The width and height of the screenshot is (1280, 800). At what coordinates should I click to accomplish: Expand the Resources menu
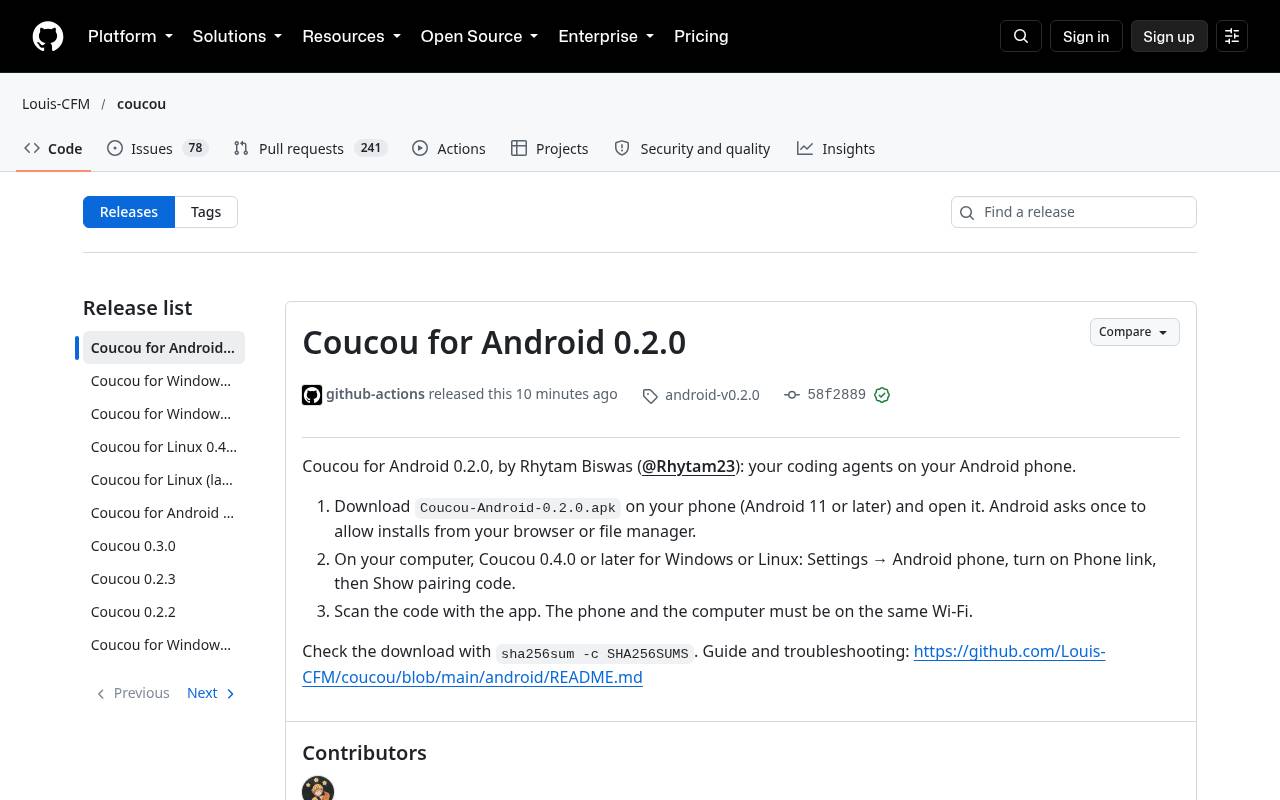351,36
